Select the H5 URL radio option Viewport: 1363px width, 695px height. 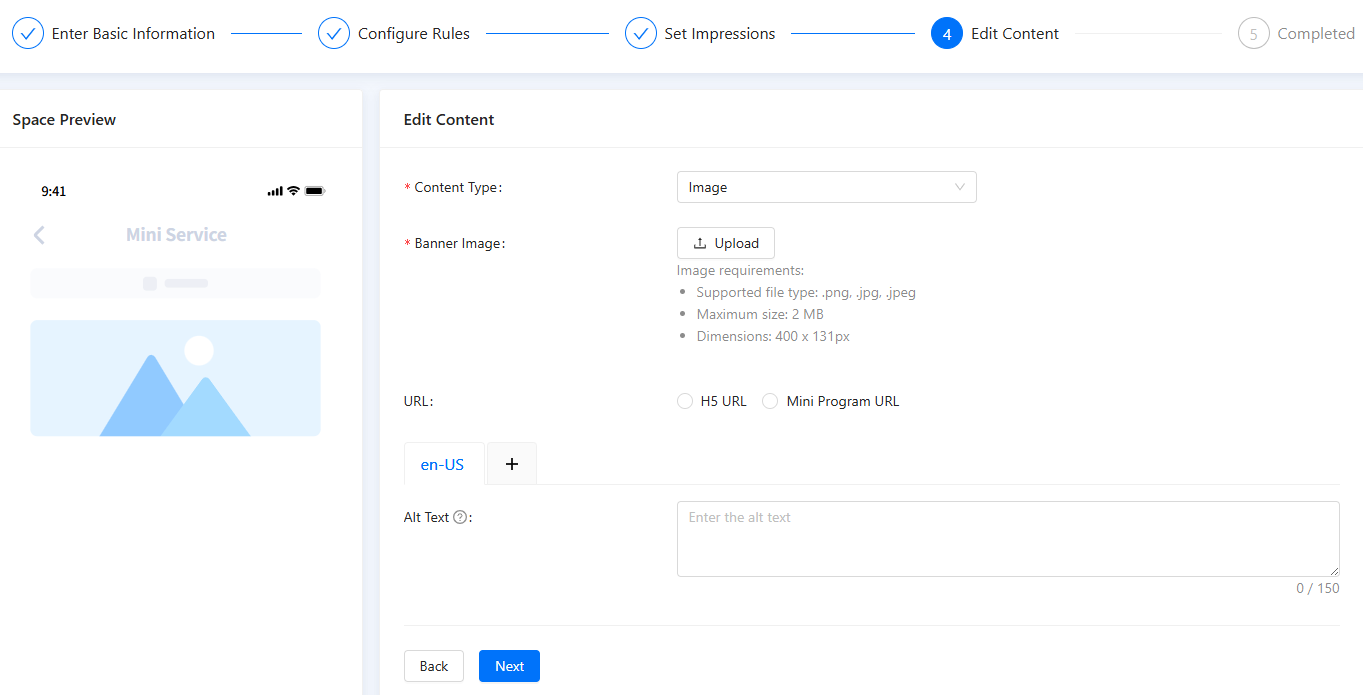685,401
